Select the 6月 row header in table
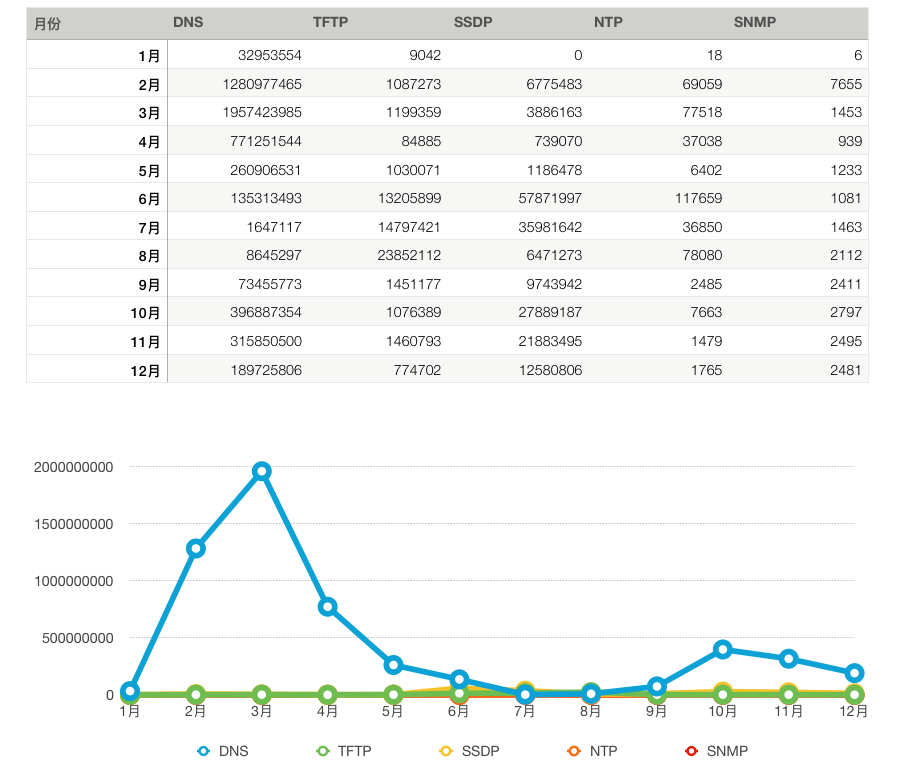This screenshot has width=913, height=783. coord(149,199)
